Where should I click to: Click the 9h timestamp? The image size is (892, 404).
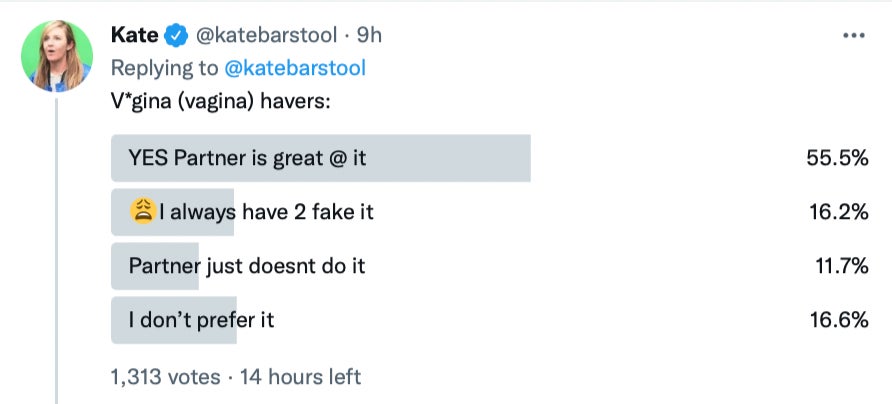(369, 35)
